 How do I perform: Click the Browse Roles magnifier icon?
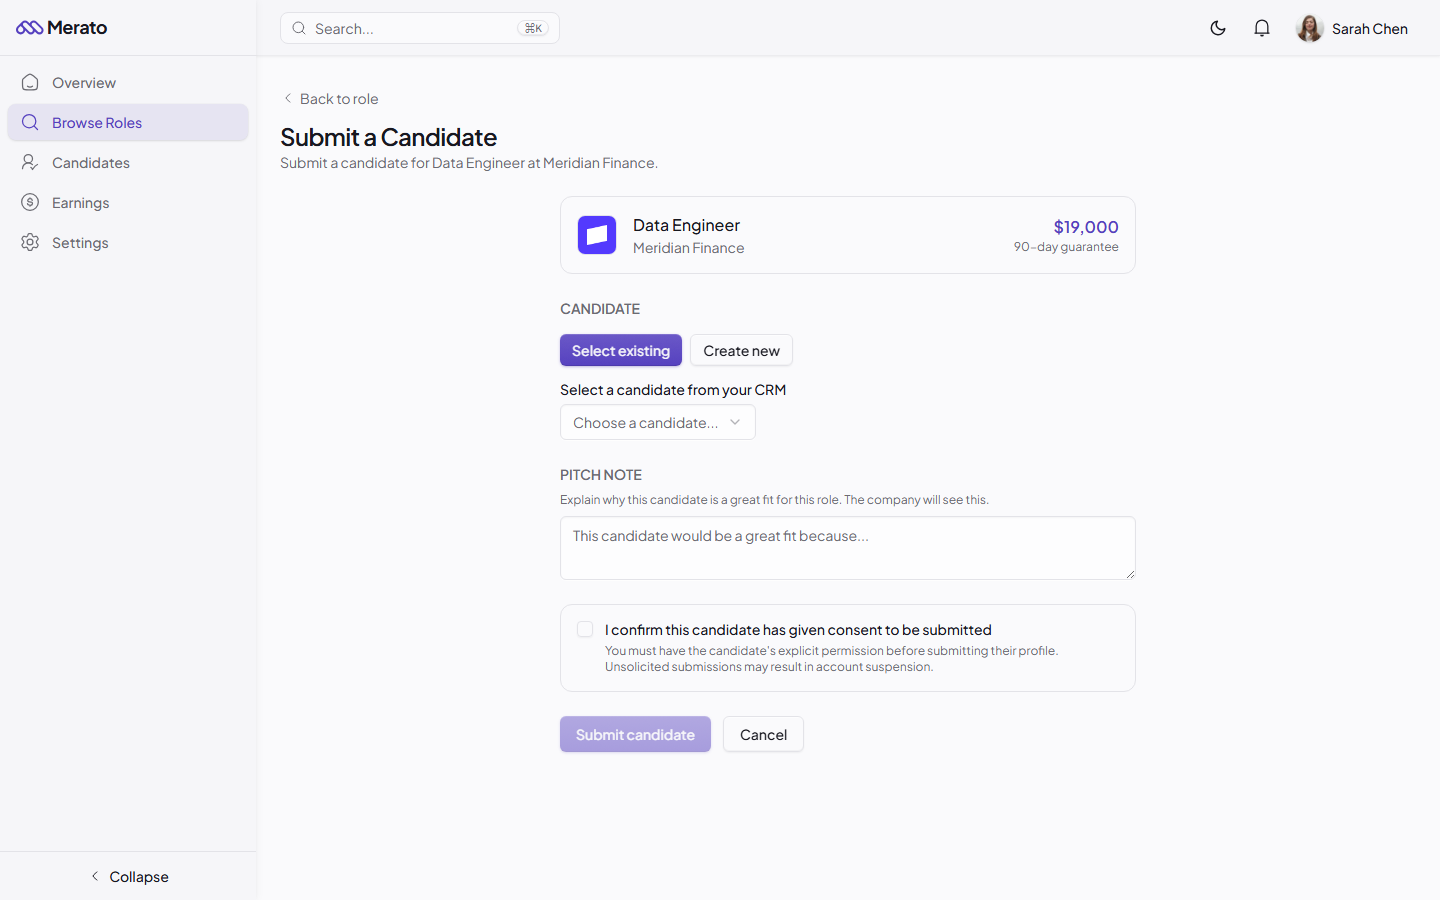coord(30,122)
